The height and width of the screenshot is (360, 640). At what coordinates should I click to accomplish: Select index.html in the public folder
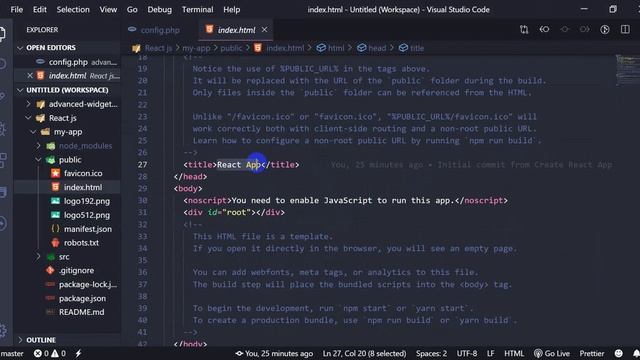click(82, 187)
